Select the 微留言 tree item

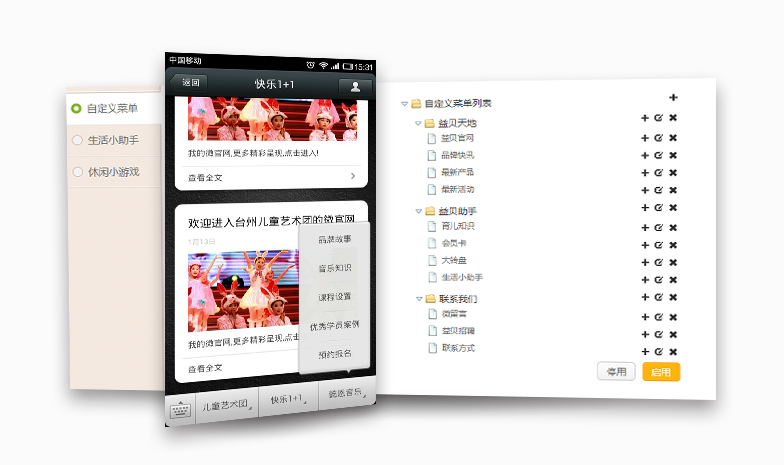pos(454,314)
